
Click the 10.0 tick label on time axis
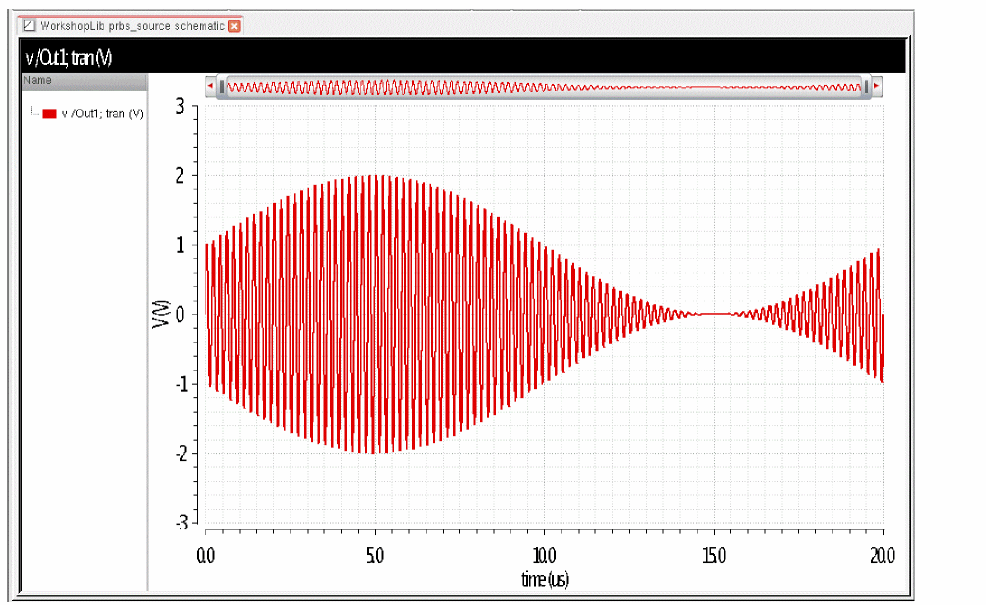pos(544,556)
